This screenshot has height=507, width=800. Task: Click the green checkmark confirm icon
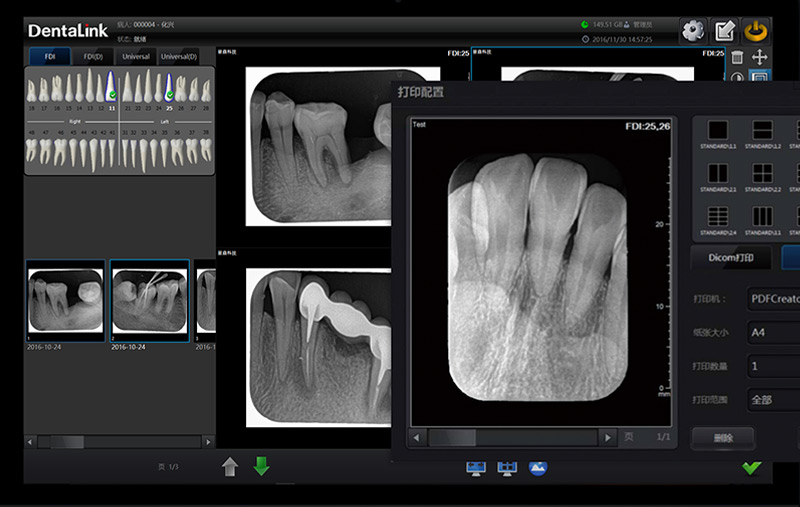coord(751,468)
